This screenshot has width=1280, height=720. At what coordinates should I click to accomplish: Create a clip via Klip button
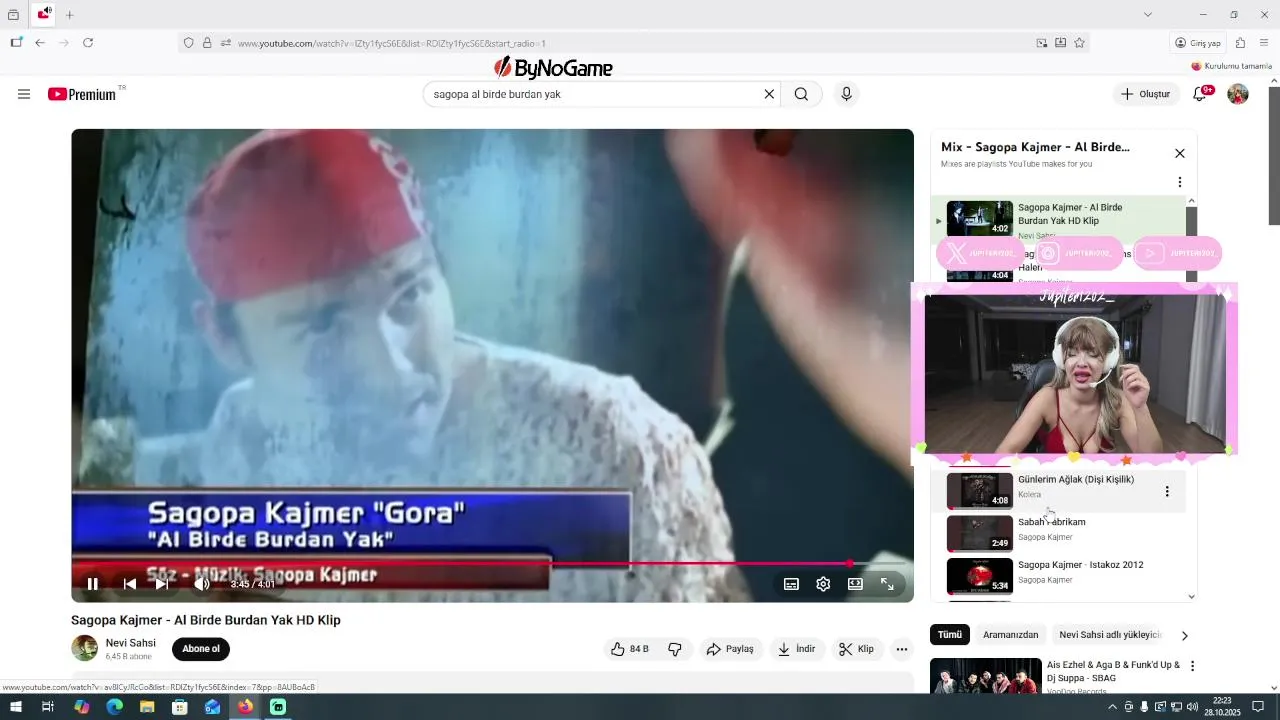(x=857, y=649)
